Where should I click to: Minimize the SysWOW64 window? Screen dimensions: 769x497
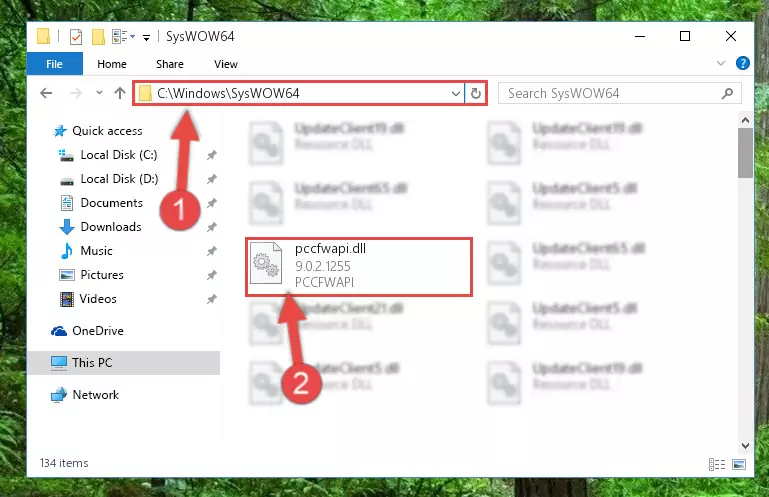pos(640,36)
